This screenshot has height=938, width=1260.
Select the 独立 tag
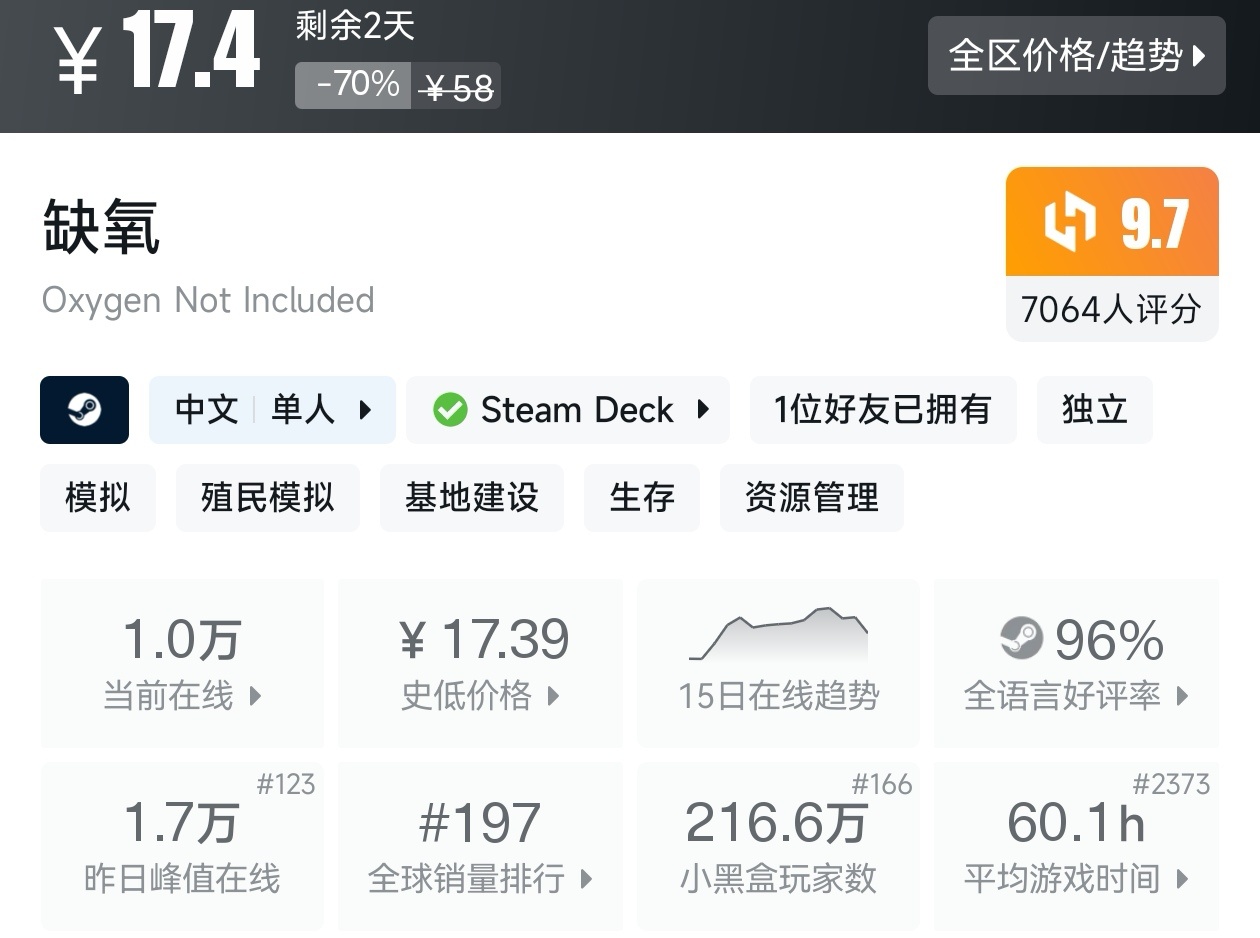point(1095,410)
